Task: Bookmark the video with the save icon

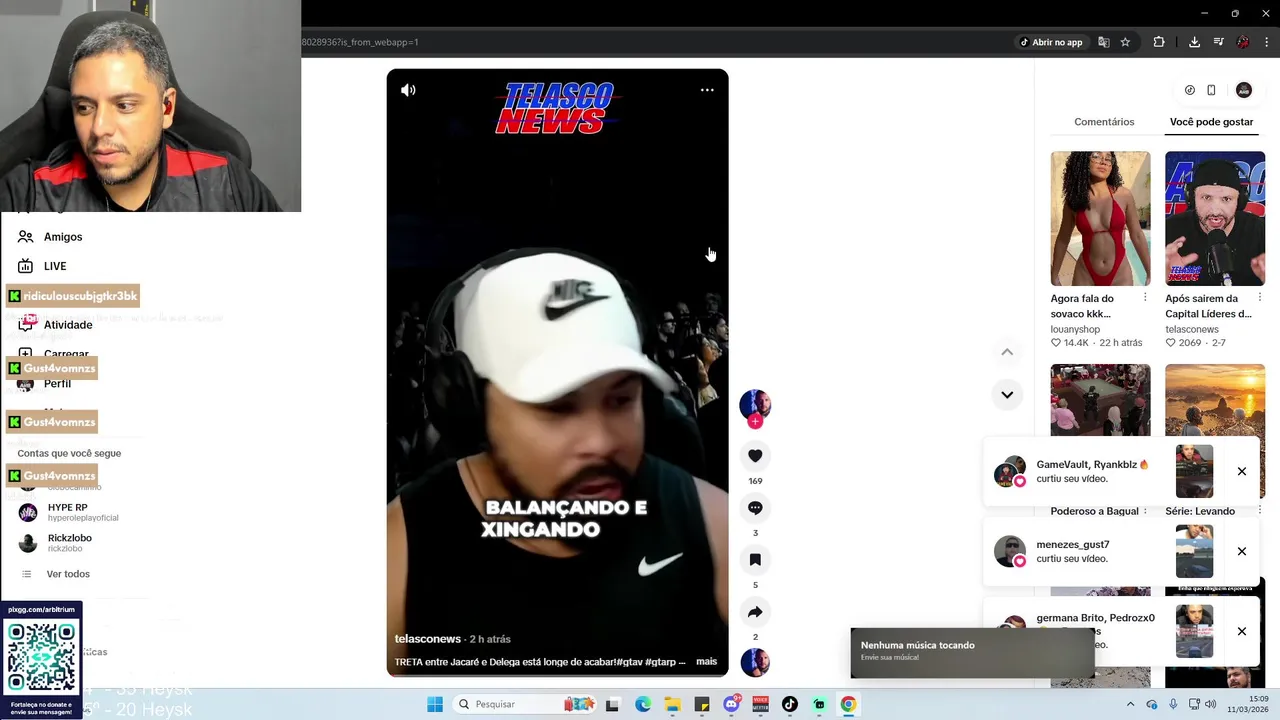Action: tap(755, 560)
